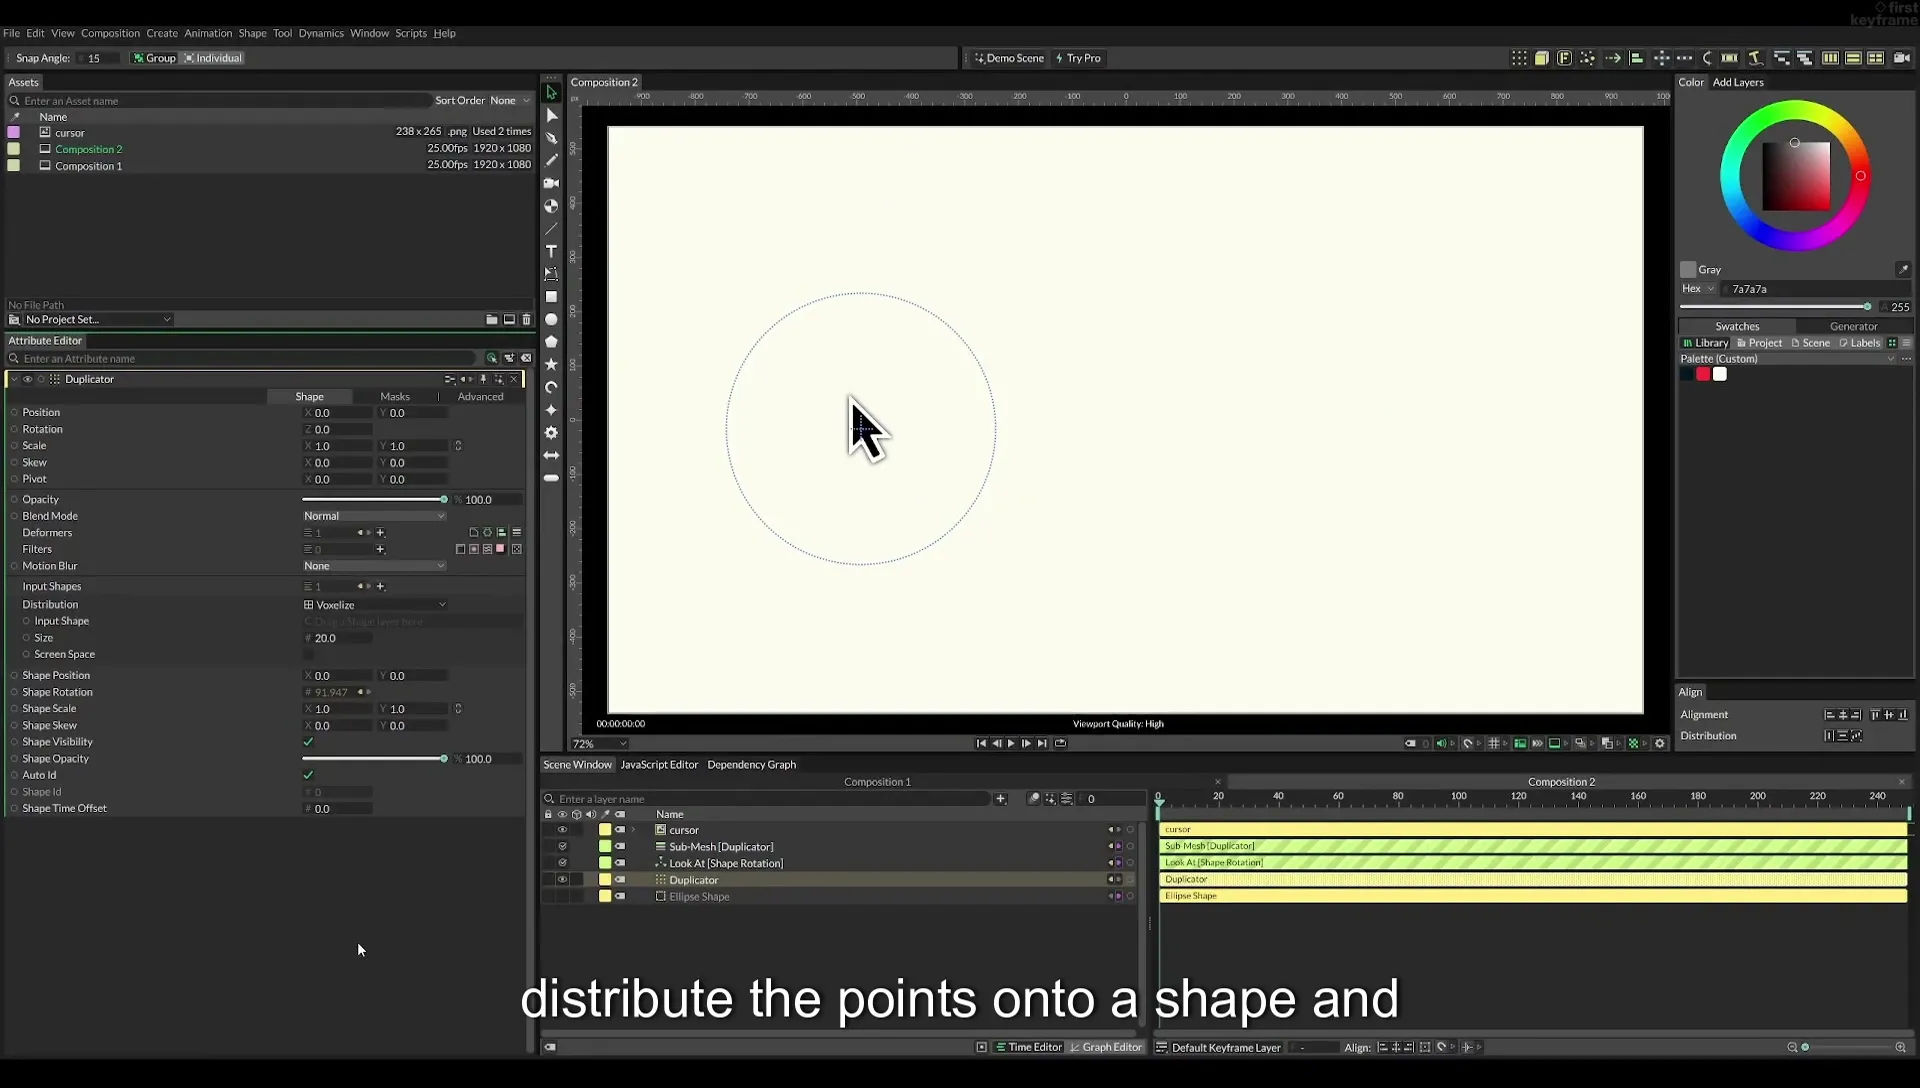Select the Pen tool in the toolbar

[x=551, y=138]
